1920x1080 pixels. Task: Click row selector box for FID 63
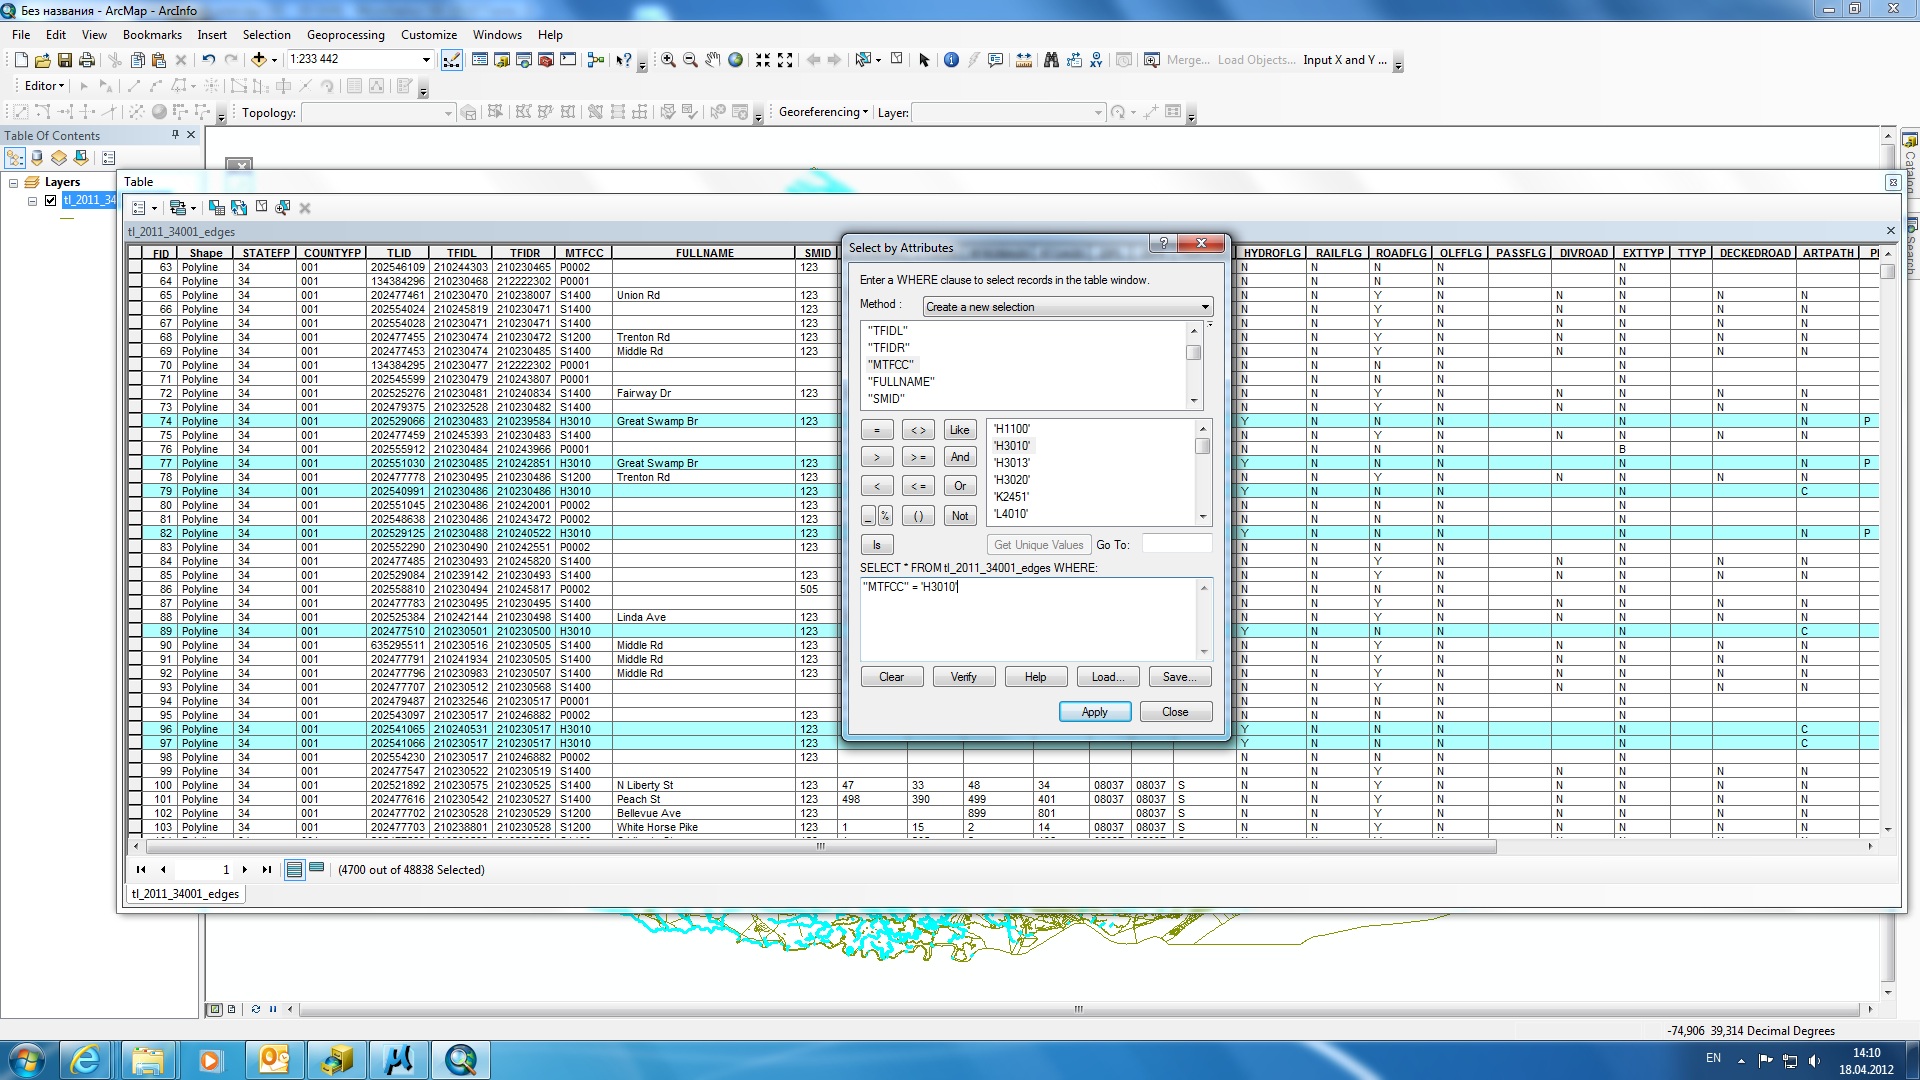tap(135, 268)
